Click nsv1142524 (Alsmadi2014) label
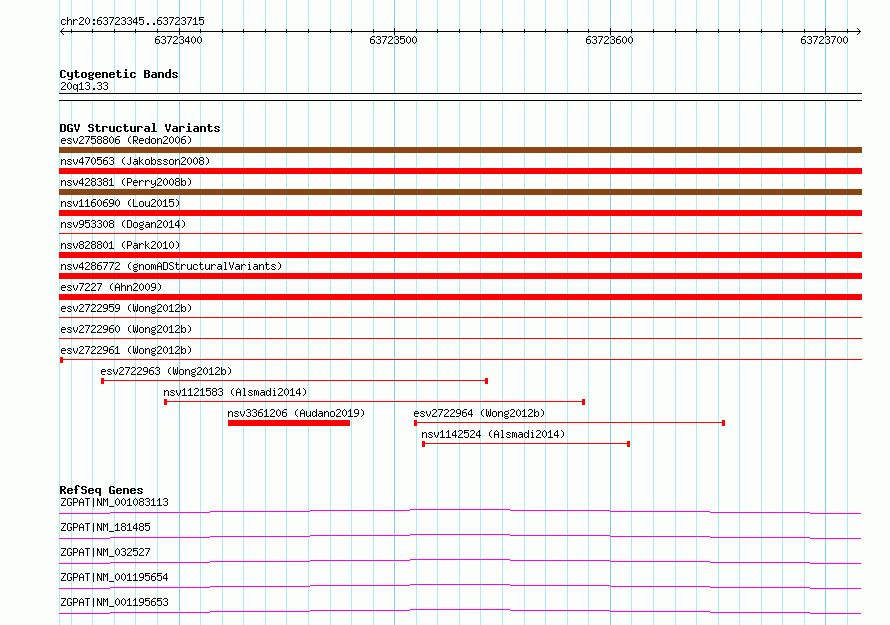 (493, 434)
